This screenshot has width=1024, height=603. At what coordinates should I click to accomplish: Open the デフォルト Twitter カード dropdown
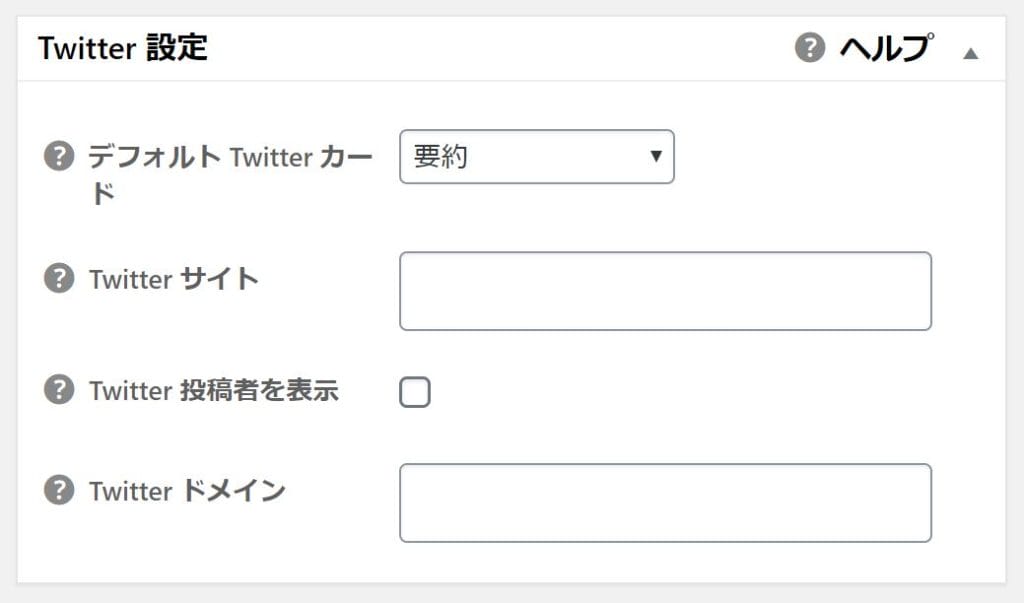coord(536,157)
